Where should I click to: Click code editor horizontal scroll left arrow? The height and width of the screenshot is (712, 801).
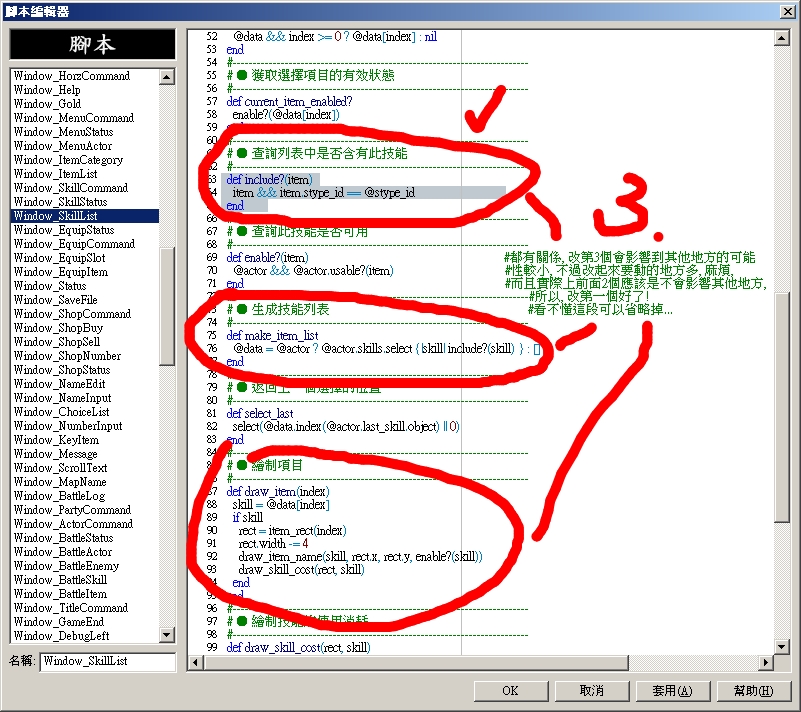195,662
